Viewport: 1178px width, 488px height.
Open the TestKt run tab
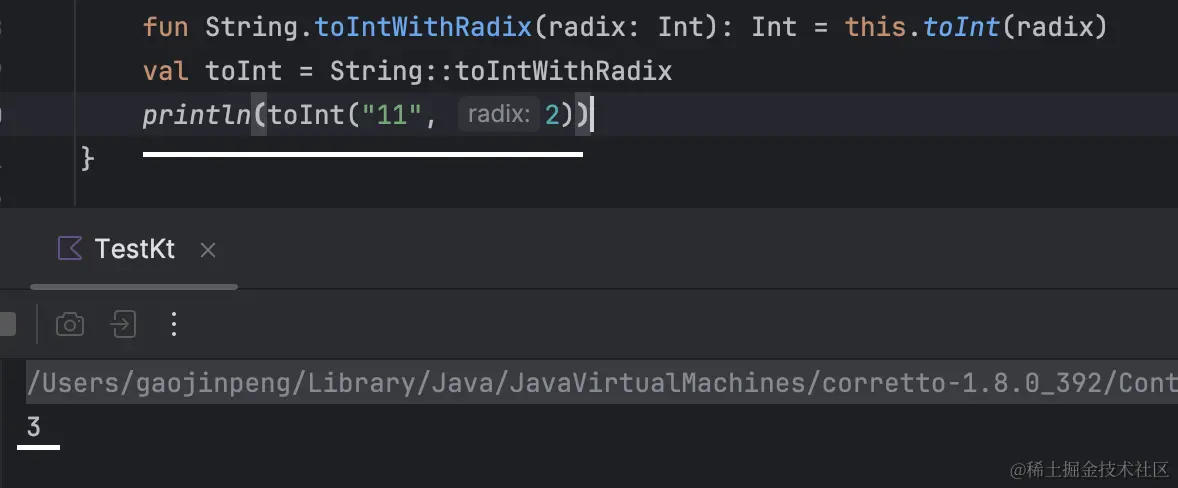coord(134,249)
